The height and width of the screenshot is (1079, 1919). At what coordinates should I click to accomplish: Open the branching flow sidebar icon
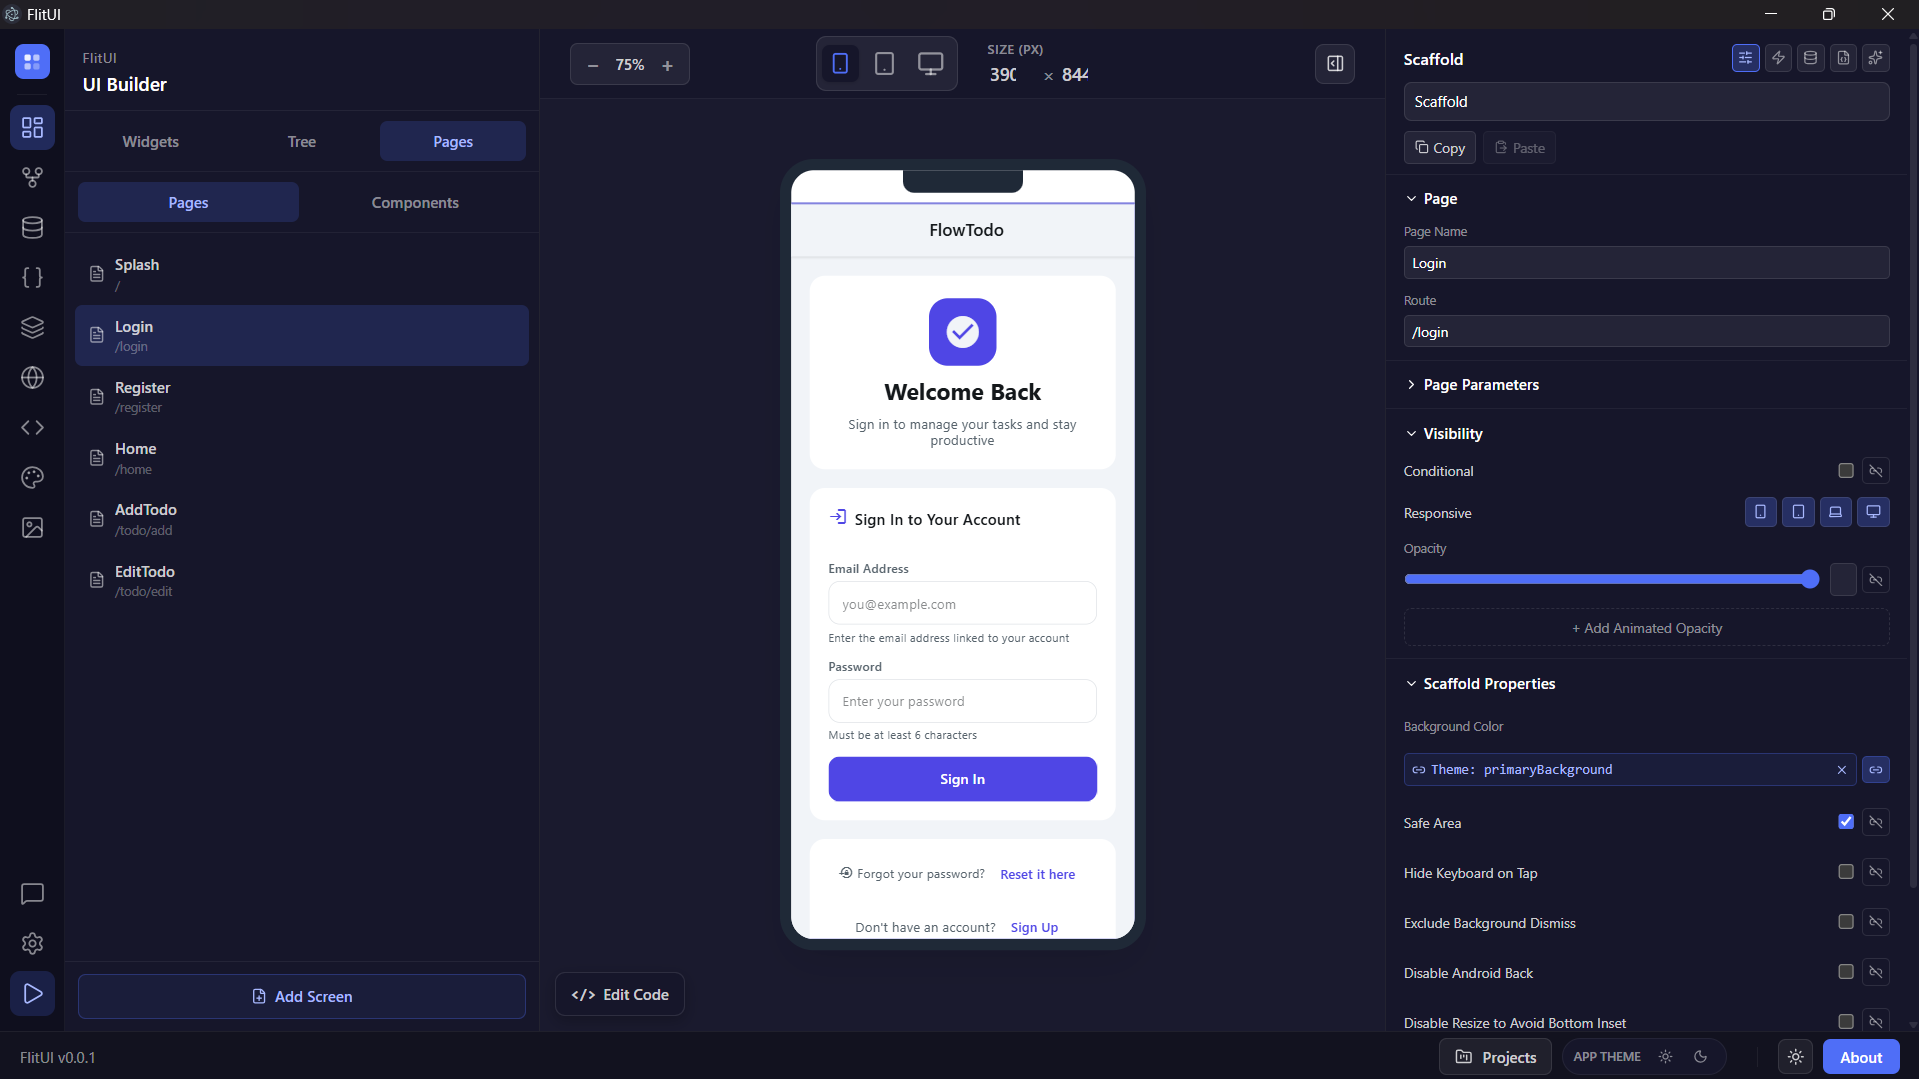click(x=32, y=177)
